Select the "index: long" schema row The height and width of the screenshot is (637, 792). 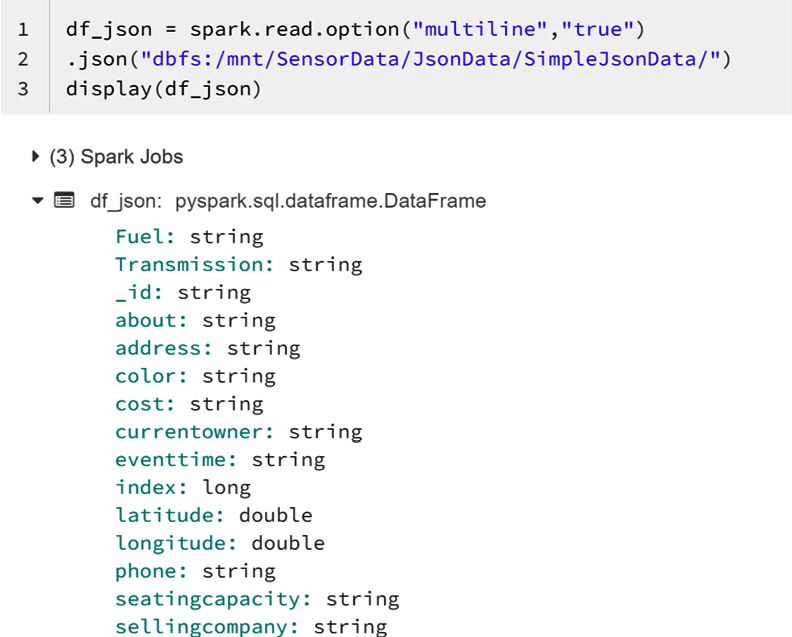click(183, 487)
